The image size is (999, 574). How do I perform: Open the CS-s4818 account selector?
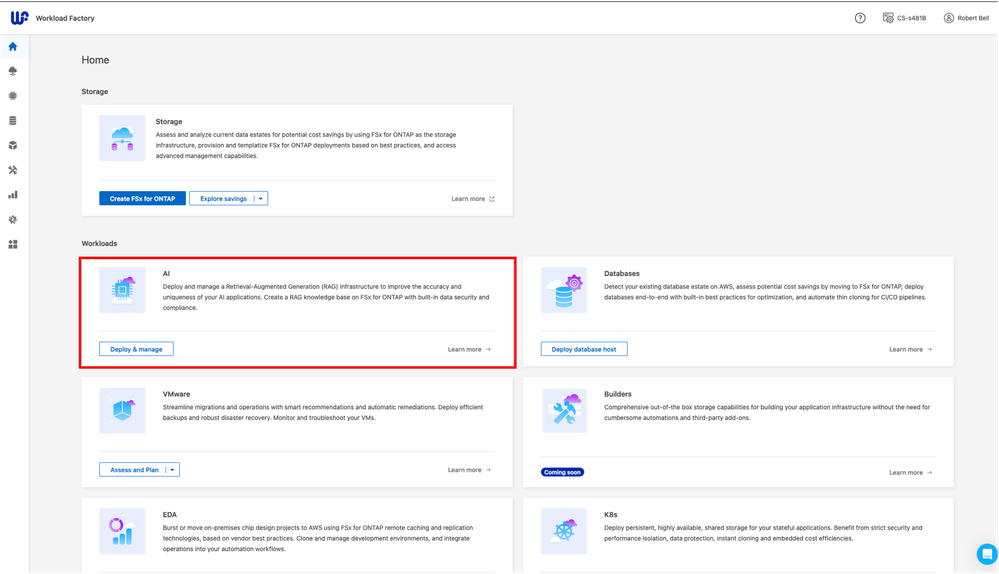point(904,18)
